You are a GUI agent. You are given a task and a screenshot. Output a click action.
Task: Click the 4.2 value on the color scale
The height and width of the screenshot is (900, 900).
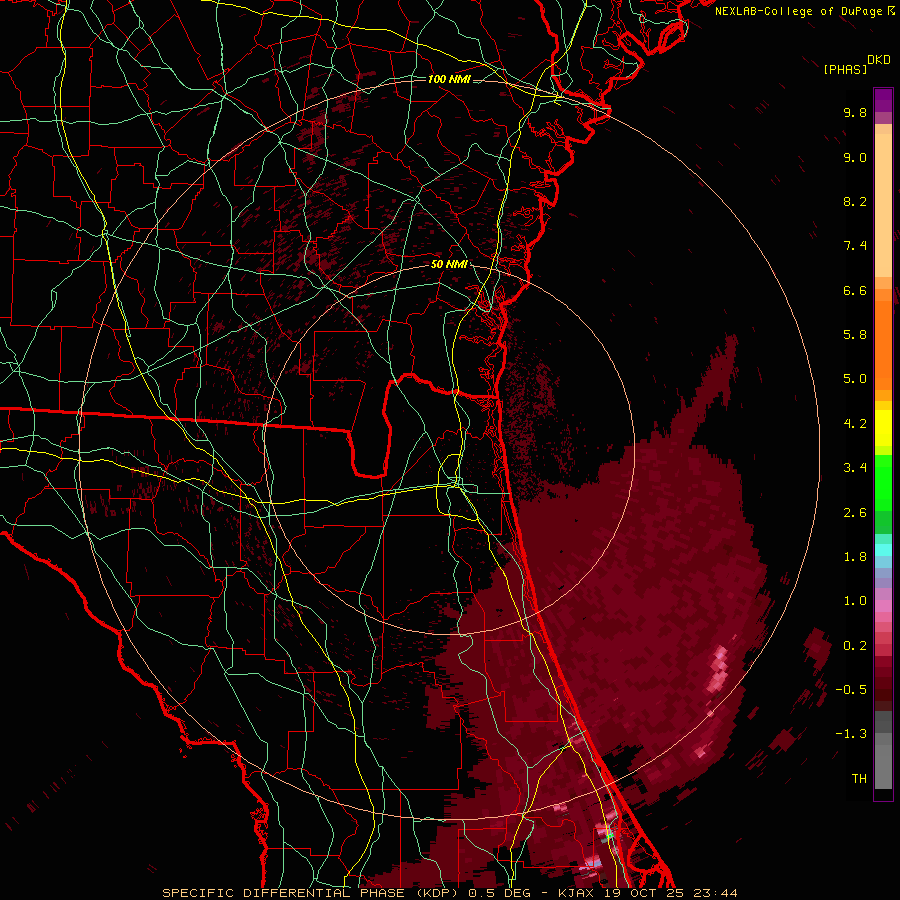pos(855,424)
